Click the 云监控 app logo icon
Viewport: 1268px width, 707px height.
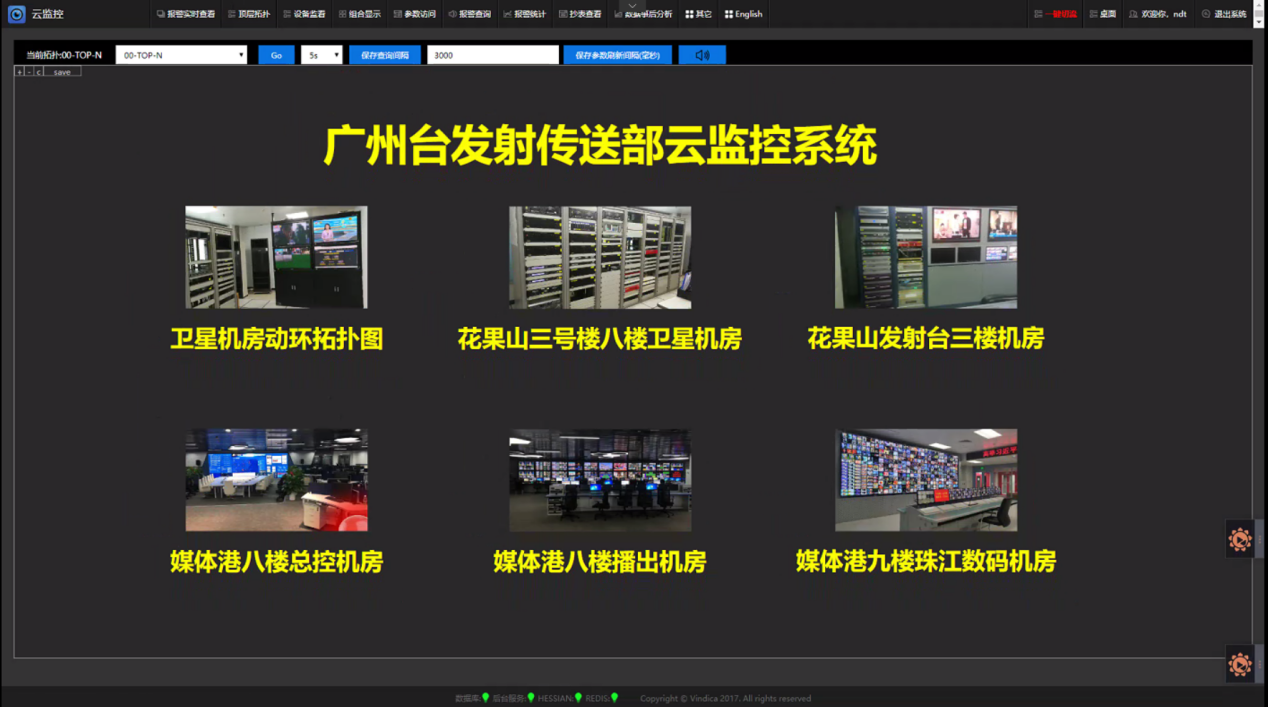tap(16, 14)
